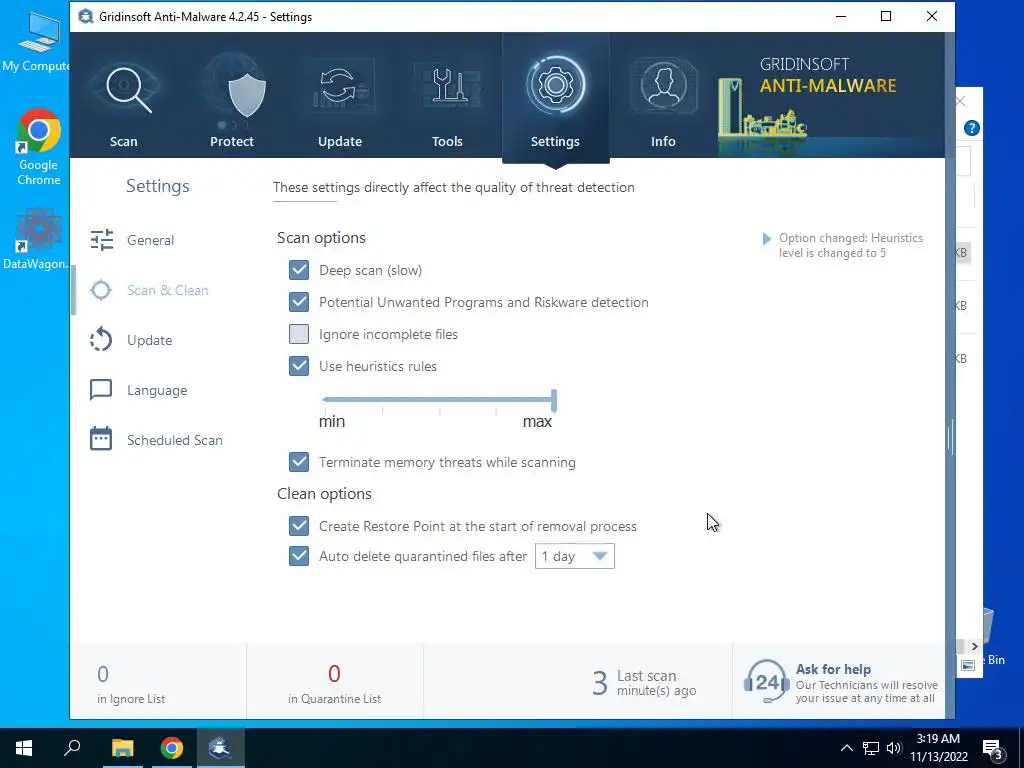Click background window scroll right arrow
The height and width of the screenshot is (768, 1024).
pos(974,647)
